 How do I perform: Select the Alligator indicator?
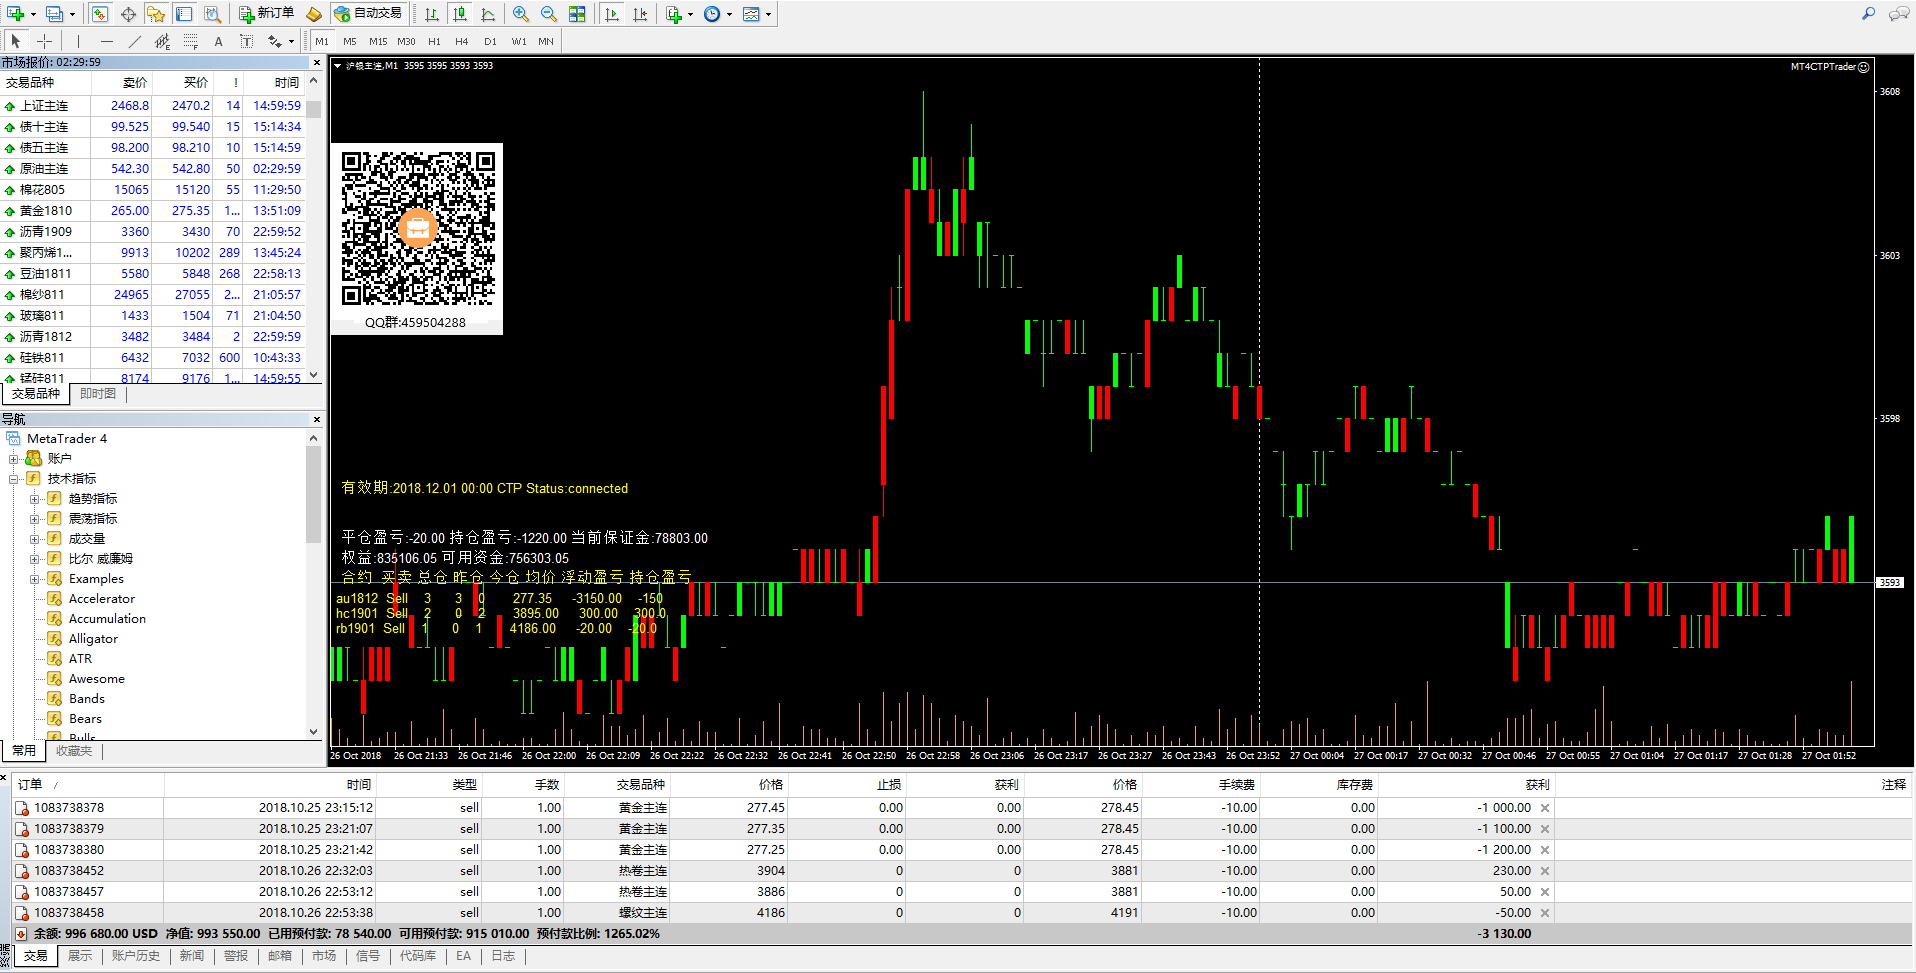point(93,639)
